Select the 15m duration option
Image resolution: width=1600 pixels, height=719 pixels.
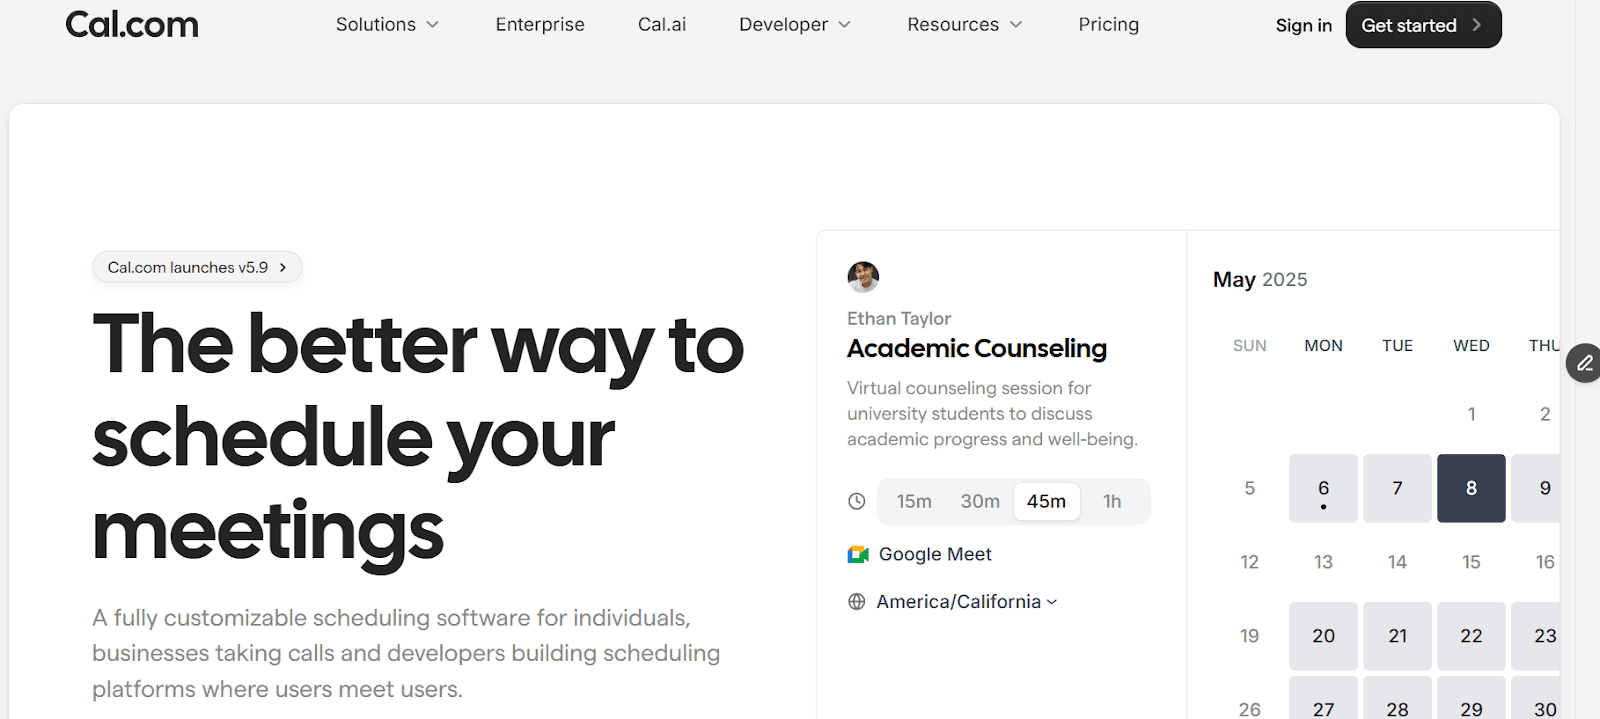[913, 501]
